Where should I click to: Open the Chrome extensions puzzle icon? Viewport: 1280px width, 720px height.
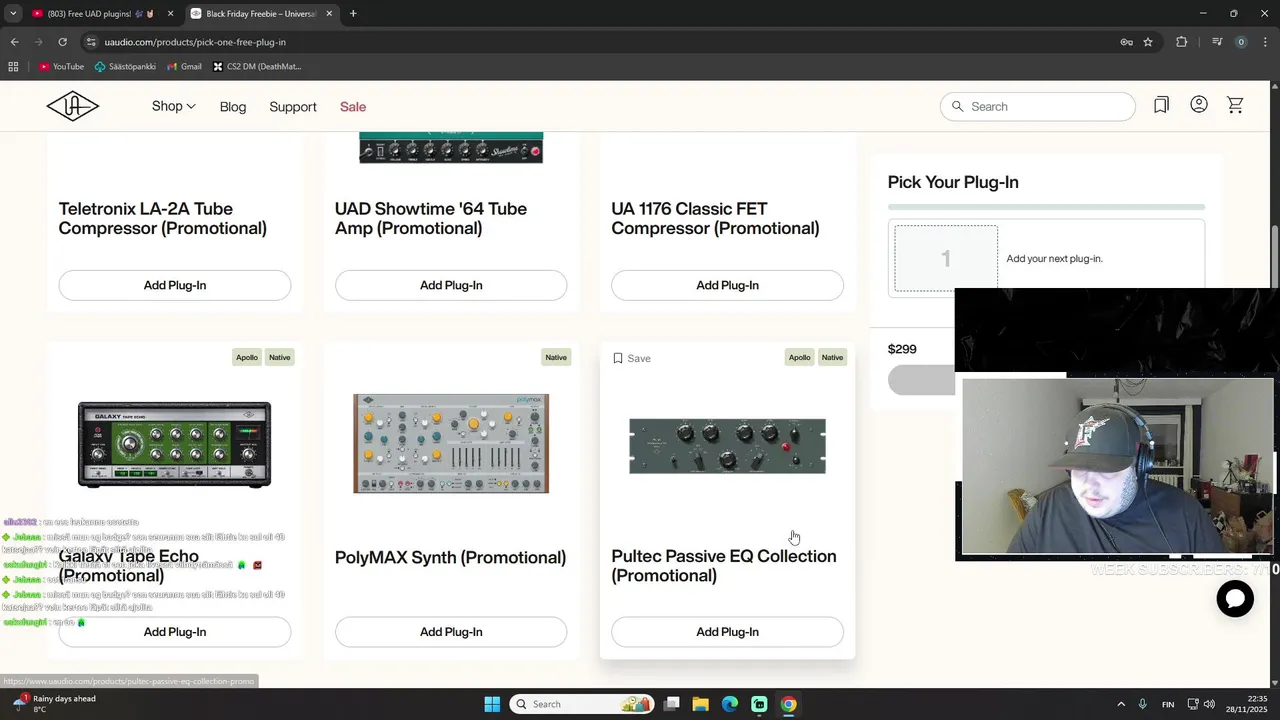pos(1182,42)
